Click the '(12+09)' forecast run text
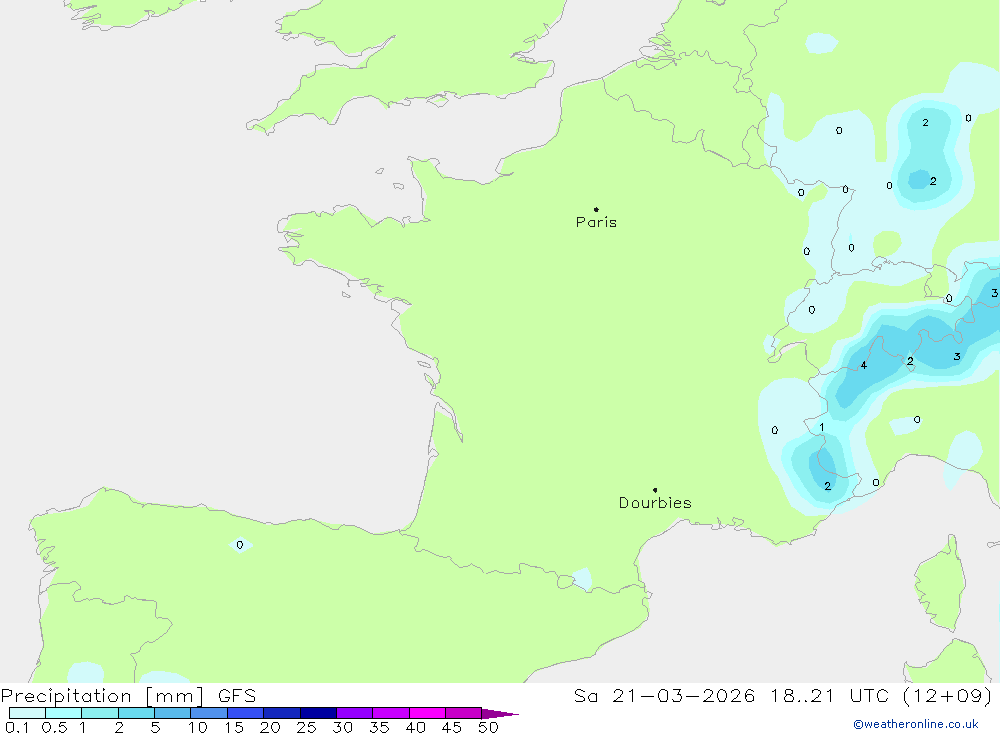The image size is (1000, 733). coord(948,696)
